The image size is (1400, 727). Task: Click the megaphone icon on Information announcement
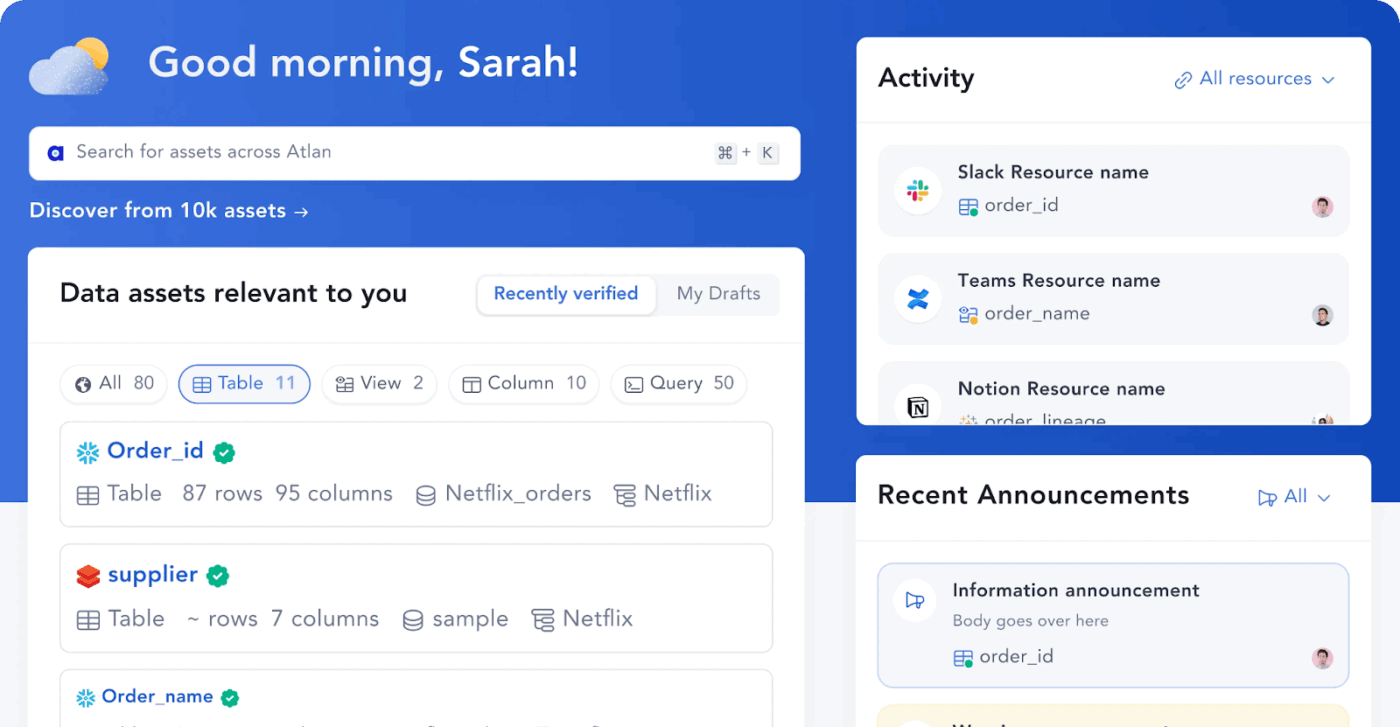click(x=914, y=599)
